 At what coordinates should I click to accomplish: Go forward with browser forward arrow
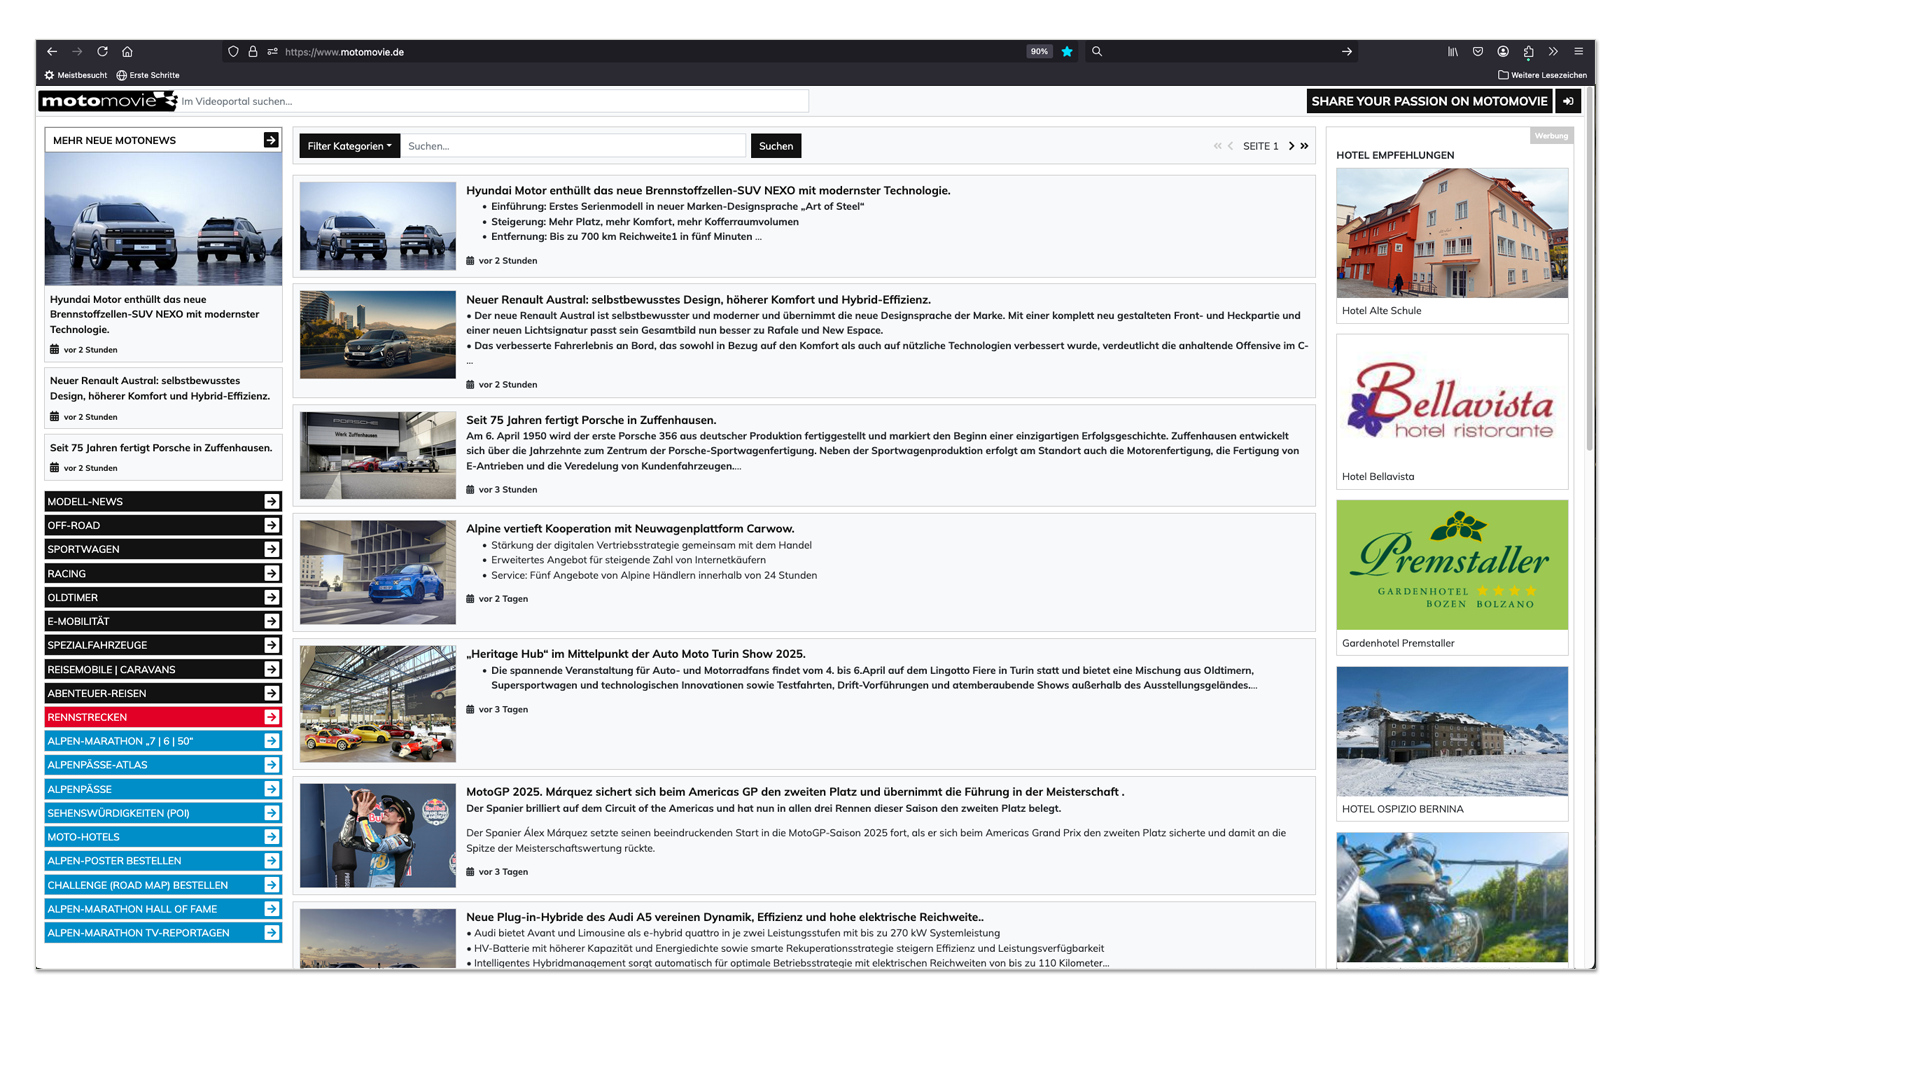pos(77,52)
